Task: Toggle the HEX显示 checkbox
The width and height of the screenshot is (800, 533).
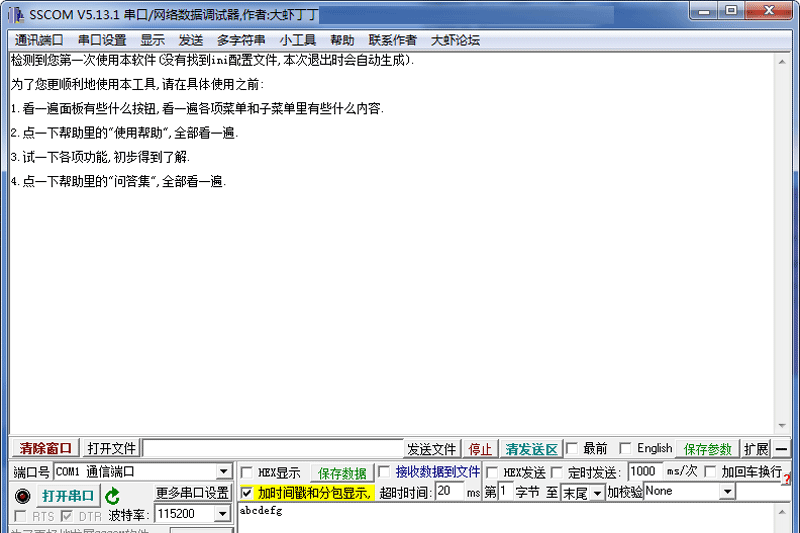Action: coord(246,472)
